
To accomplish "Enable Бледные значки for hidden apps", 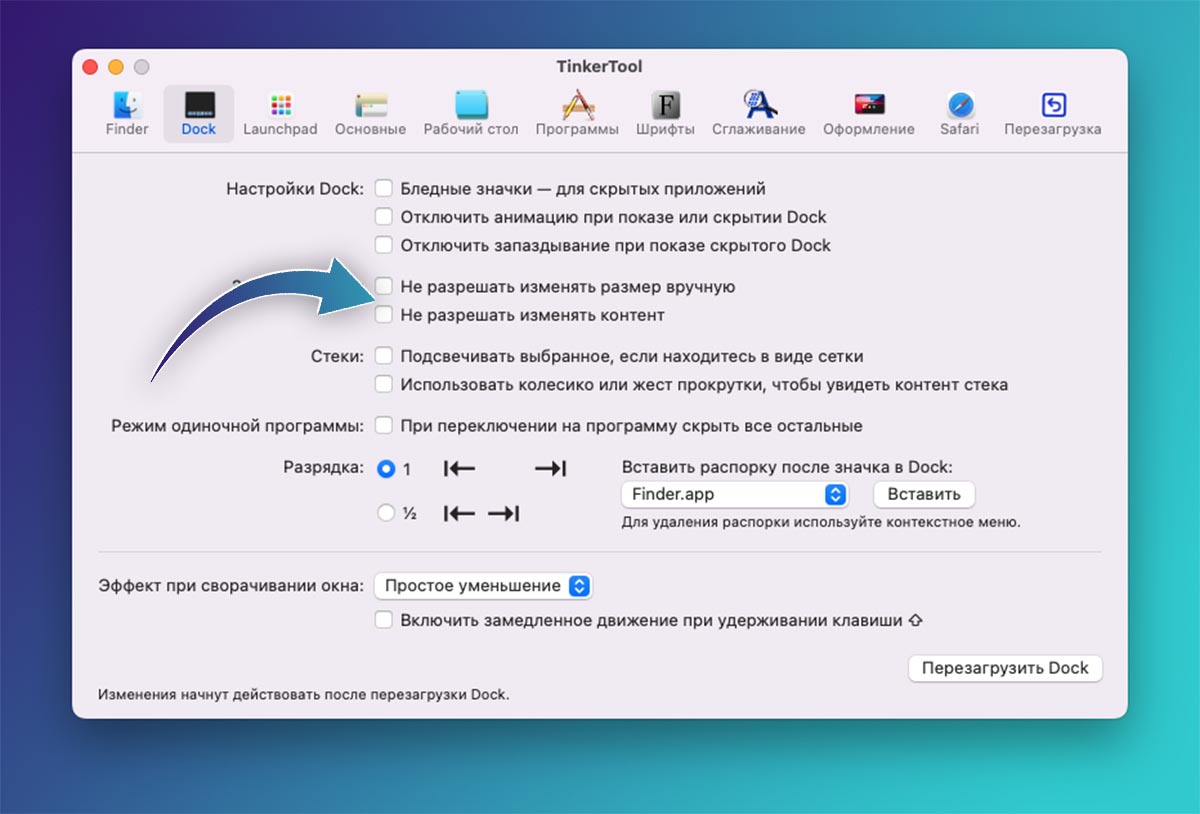I will (x=384, y=188).
